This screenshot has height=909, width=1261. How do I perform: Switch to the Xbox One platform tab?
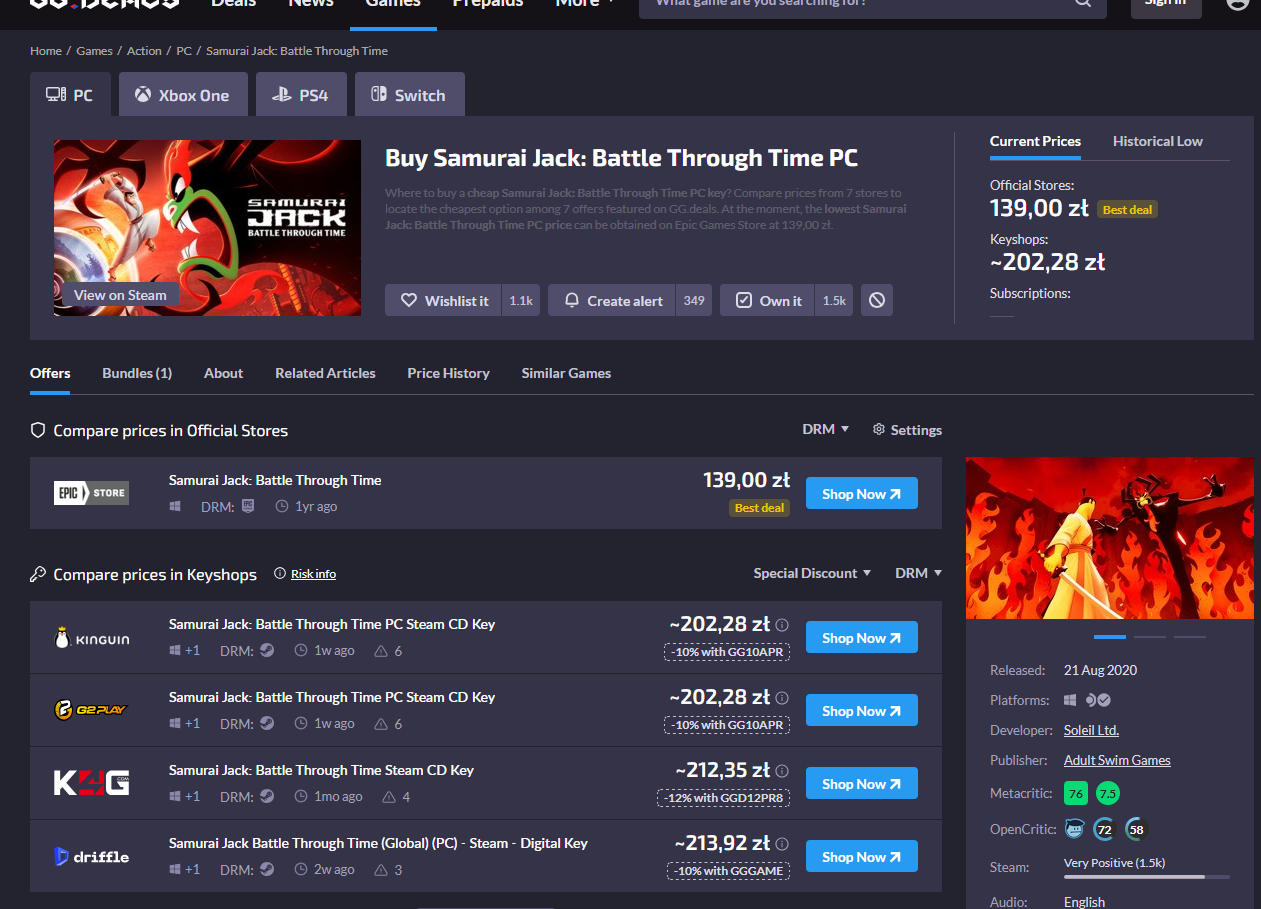(x=183, y=95)
